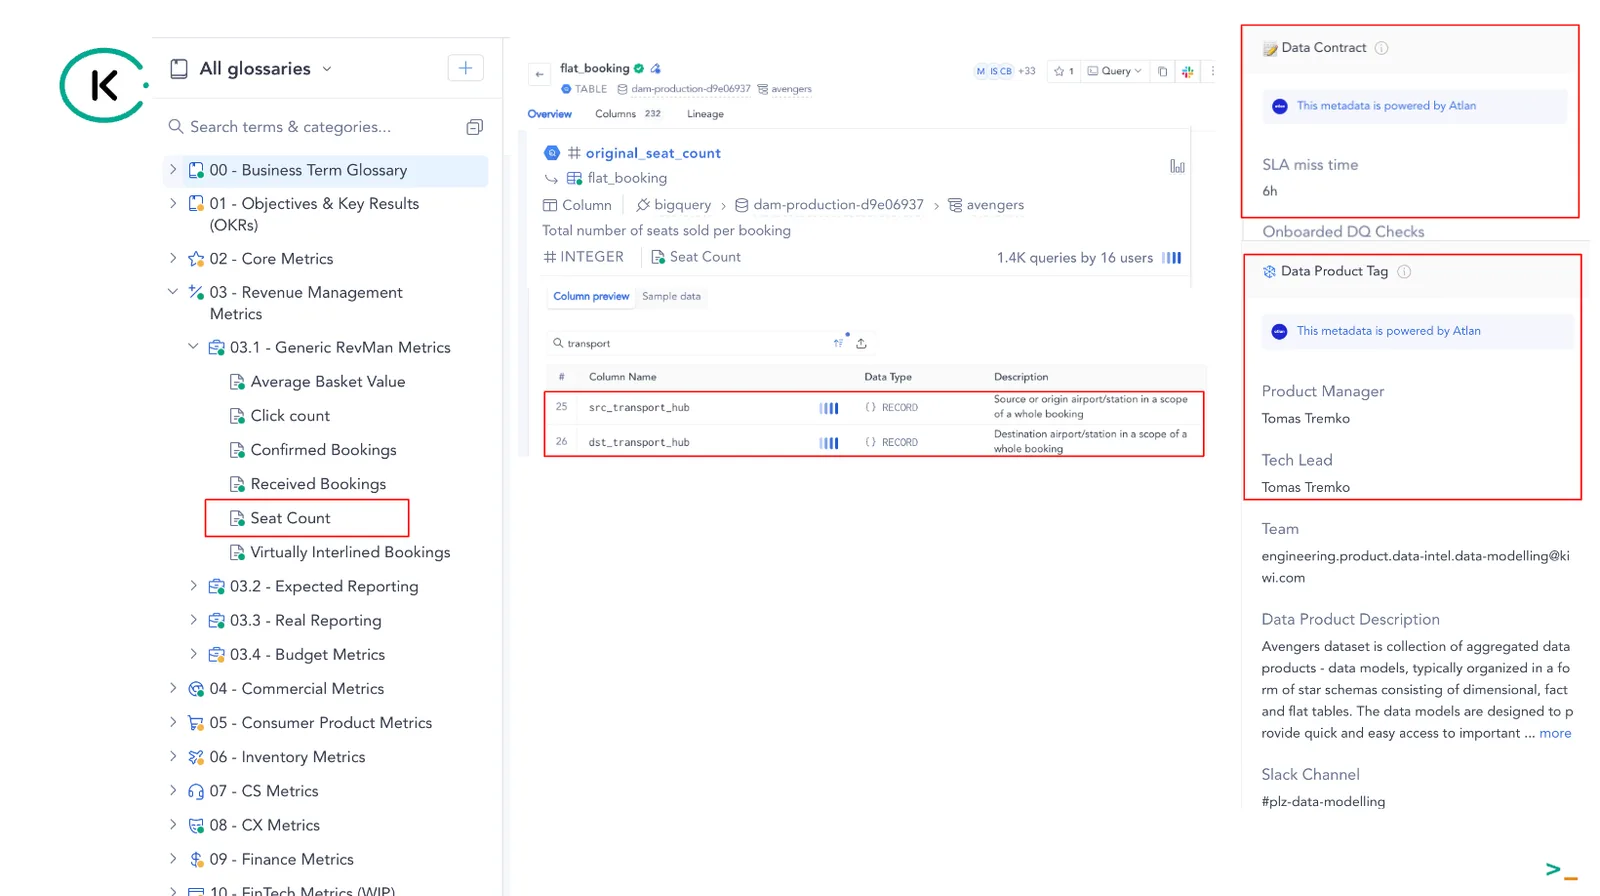The image size is (1600, 896).
Task: Select the Confirmed Bookings term
Action: click(x=313, y=450)
